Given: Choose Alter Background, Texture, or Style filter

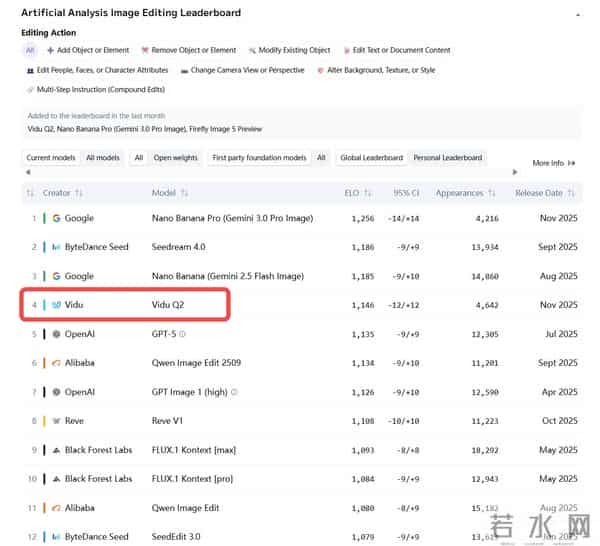Looking at the screenshot, I should (x=376, y=71).
